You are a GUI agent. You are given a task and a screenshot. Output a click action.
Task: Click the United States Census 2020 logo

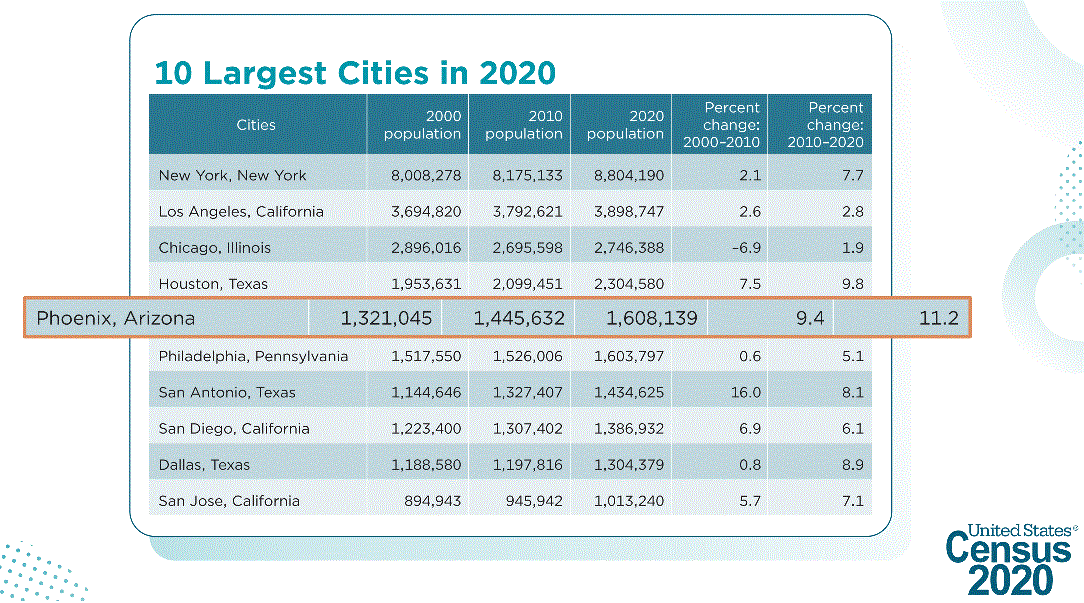1011,559
